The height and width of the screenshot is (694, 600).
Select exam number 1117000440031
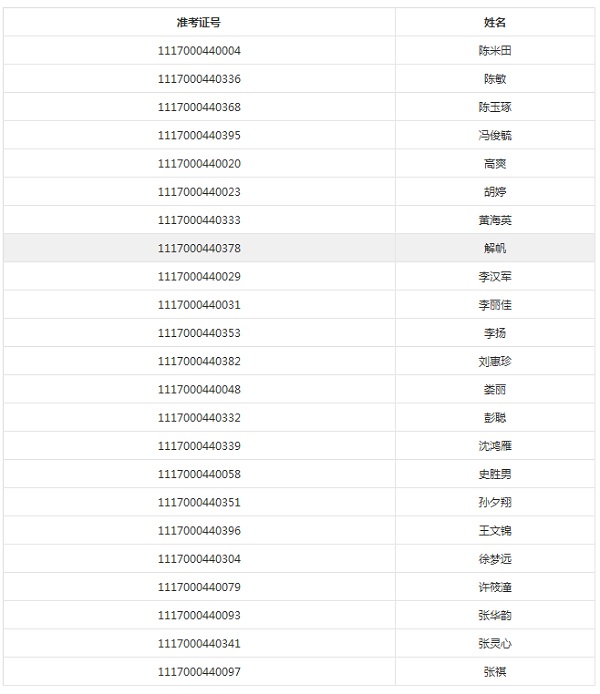[x=199, y=305]
